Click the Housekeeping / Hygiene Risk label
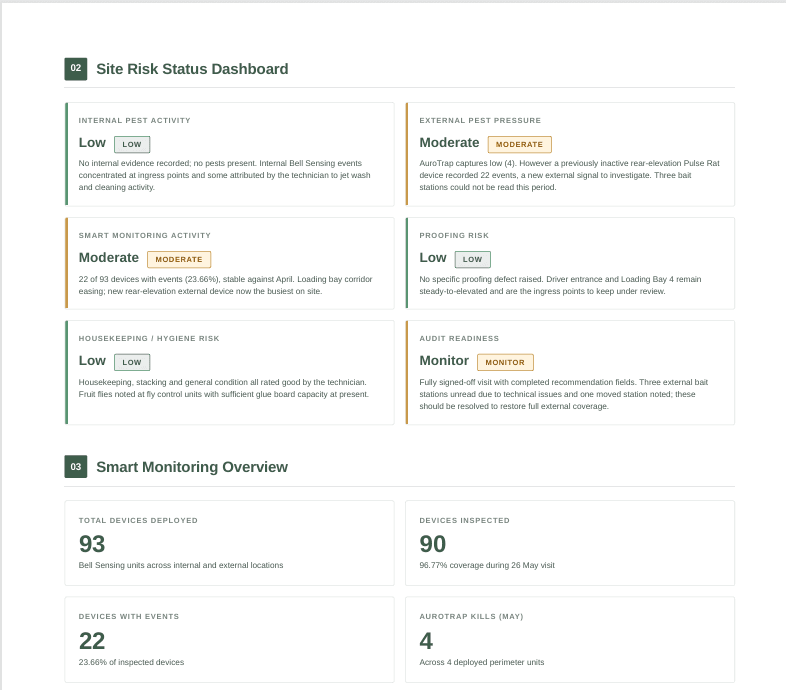The height and width of the screenshot is (690, 786). [x=149, y=338]
